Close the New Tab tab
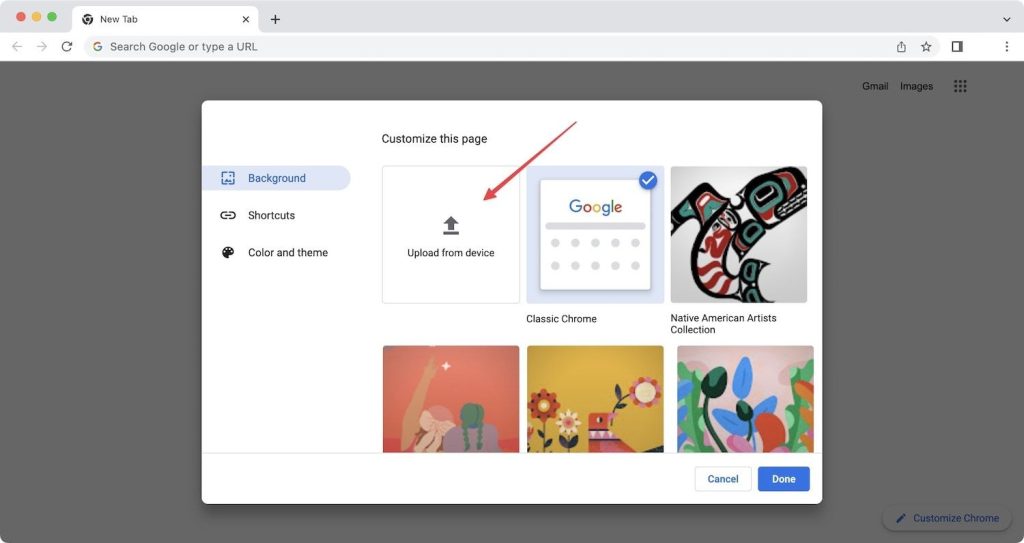Image resolution: width=1024 pixels, height=543 pixels. tap(246, 20)
